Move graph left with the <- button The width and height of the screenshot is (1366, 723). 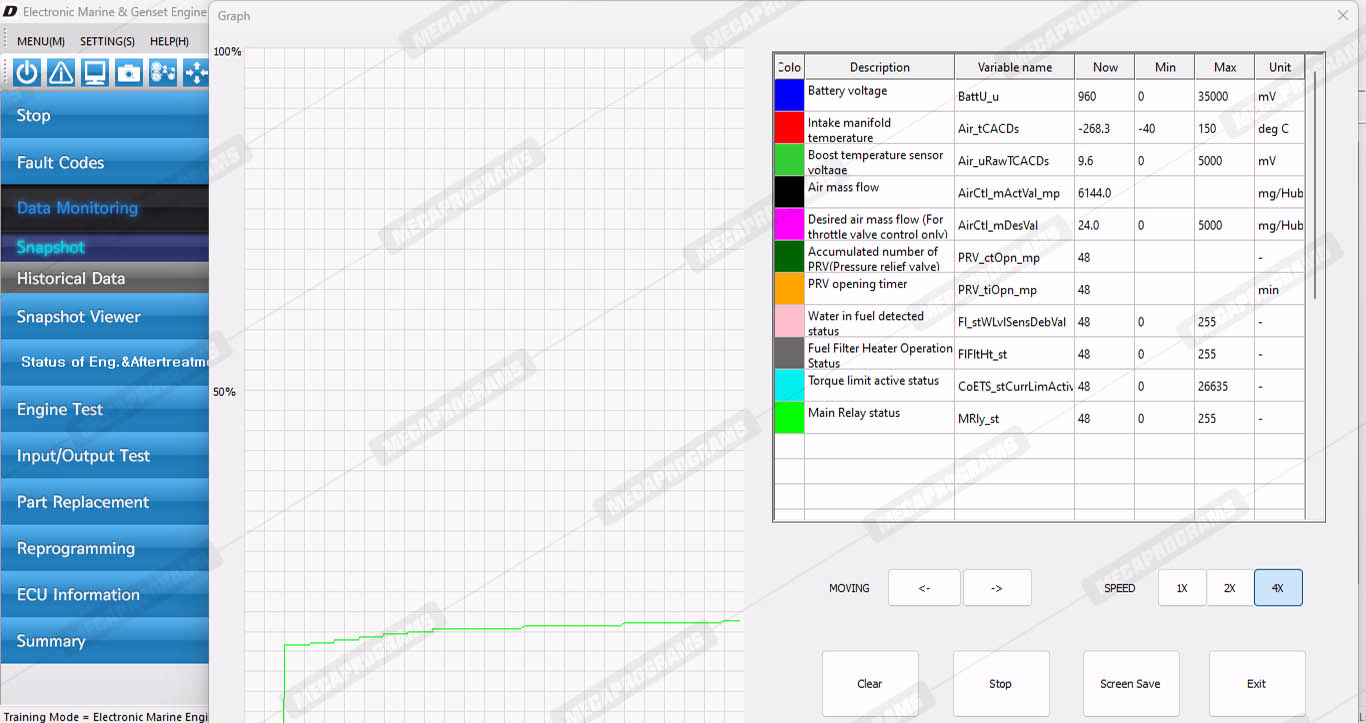tap(924, 588)
